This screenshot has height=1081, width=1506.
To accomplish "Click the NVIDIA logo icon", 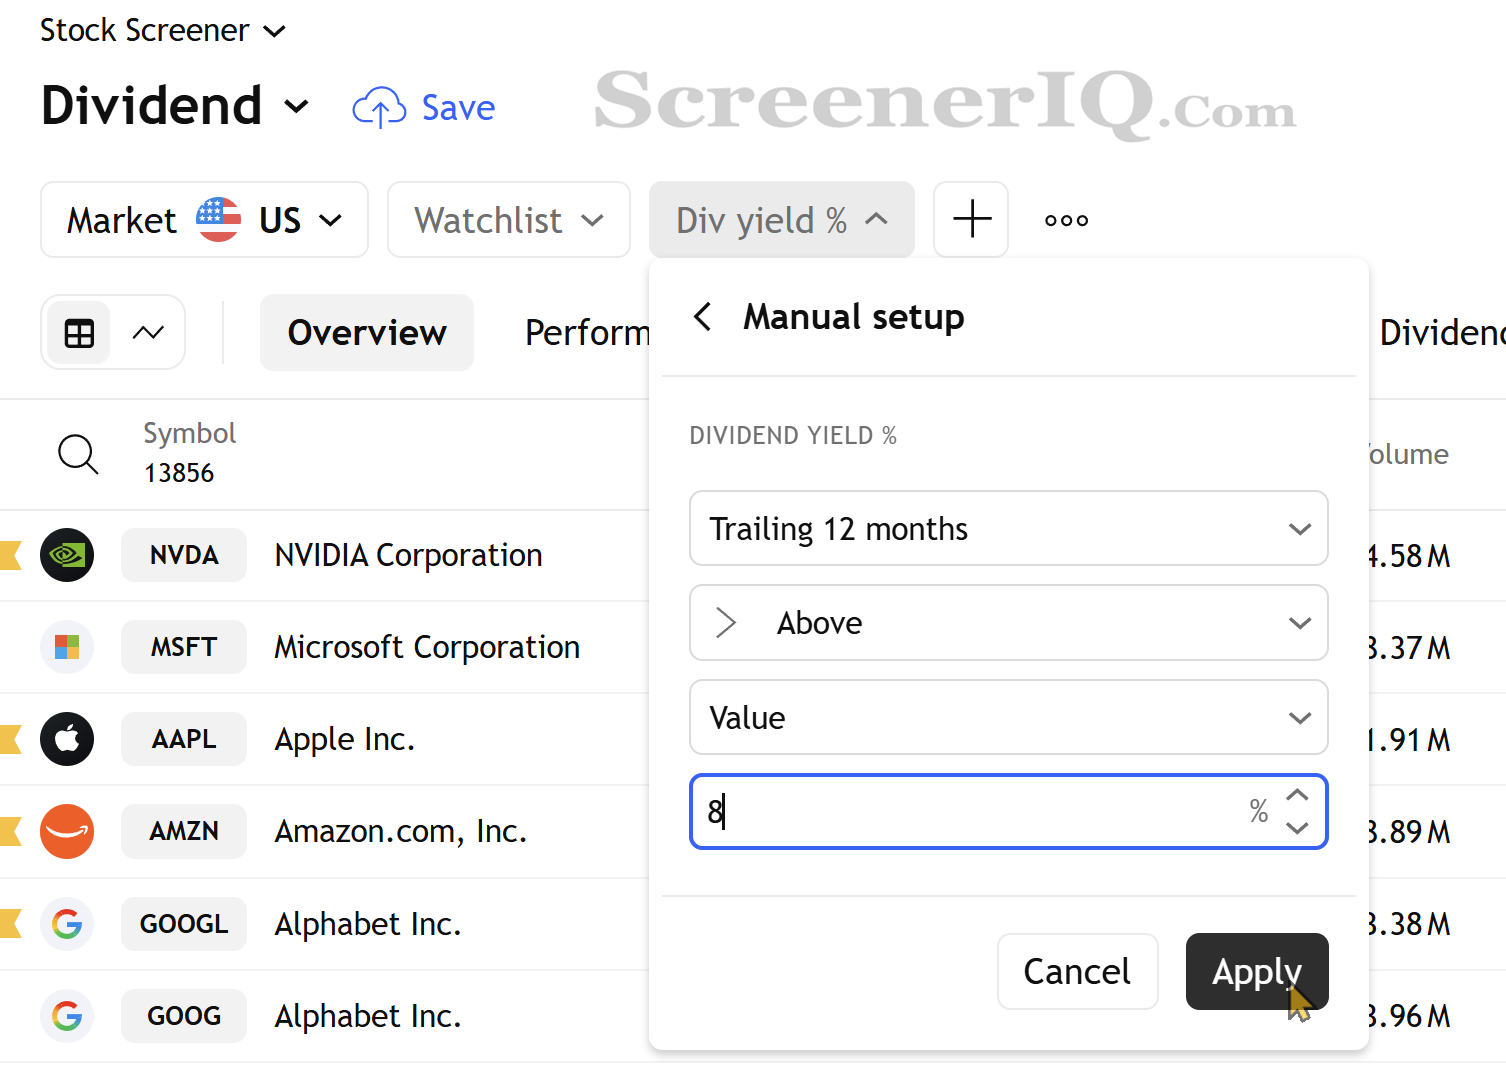I will pos(67,555).
